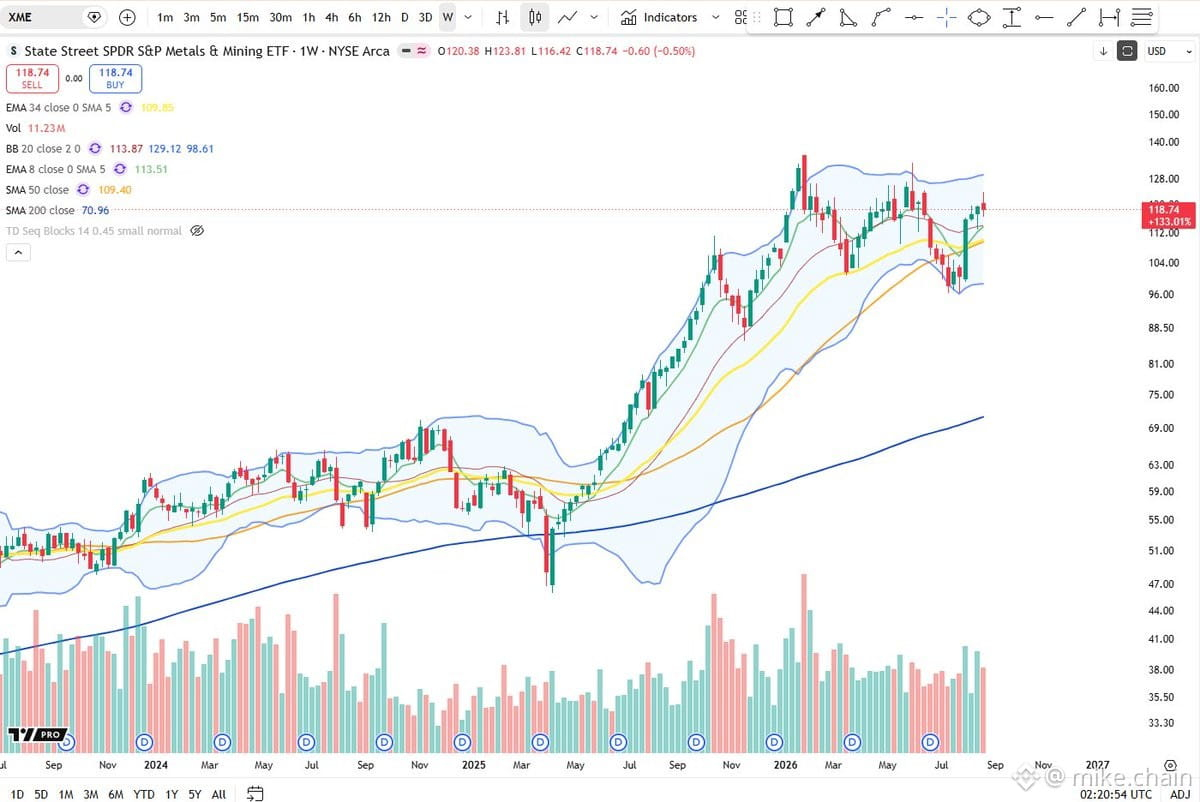This screenshot has width=1200, height=802.
Task: Select the Ellipse drawing tool
Action: point(979,17)
